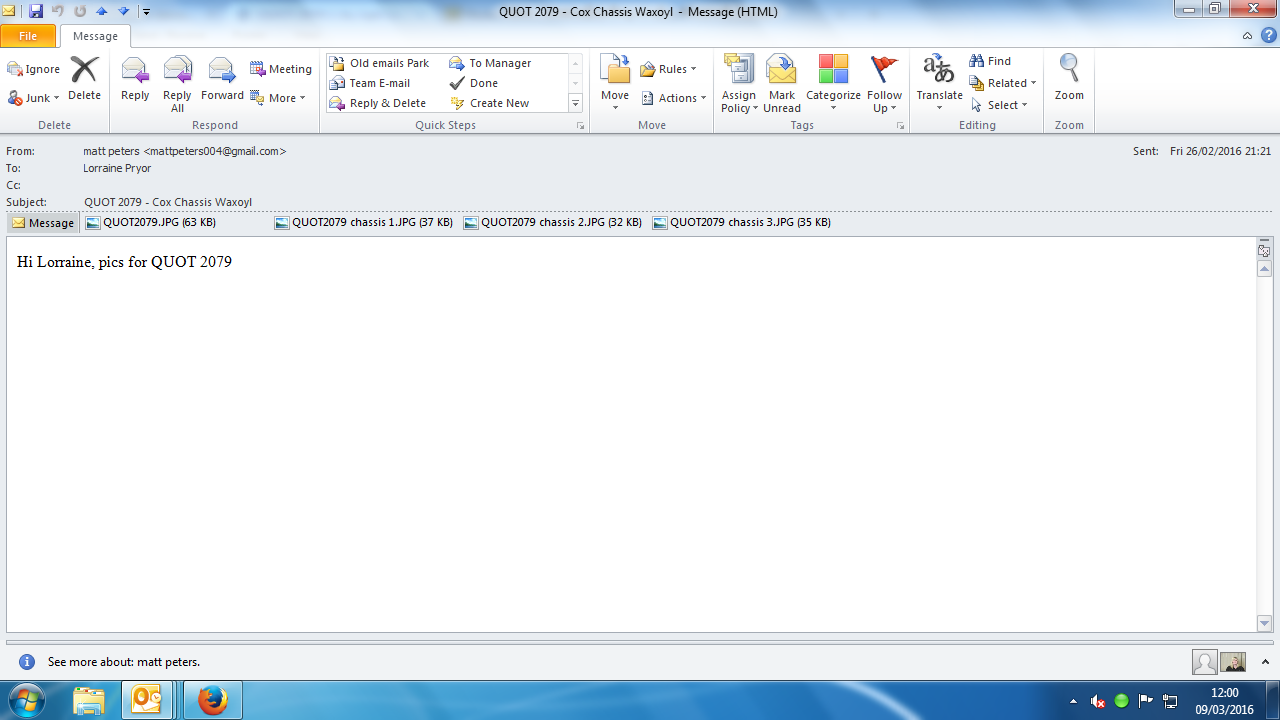
Task: Minimize the ribbon with the caret arrow
Action: click(x=1247, y=36)
